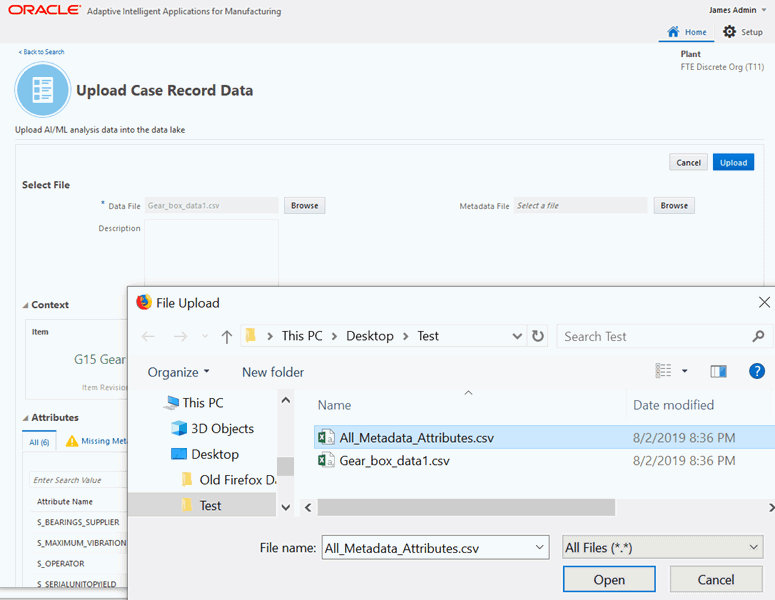Refresh the Test folder listing

click(x=538, y=336)
